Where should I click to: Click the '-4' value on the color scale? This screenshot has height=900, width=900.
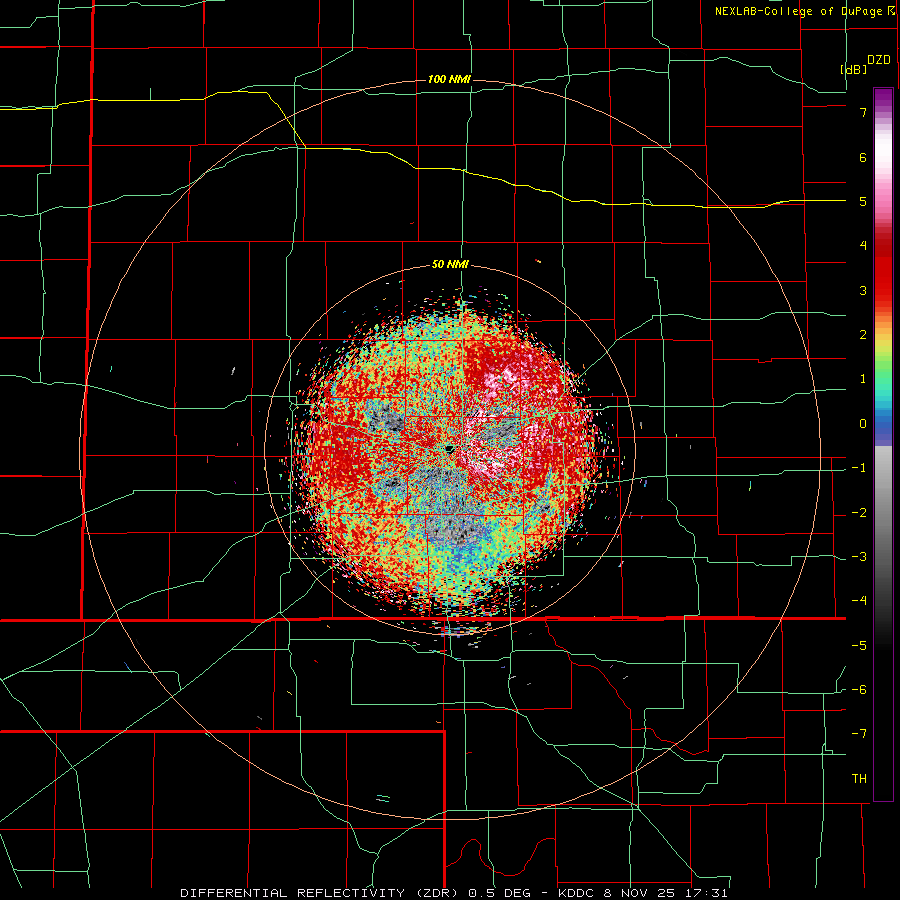click(x=859, y=601)
